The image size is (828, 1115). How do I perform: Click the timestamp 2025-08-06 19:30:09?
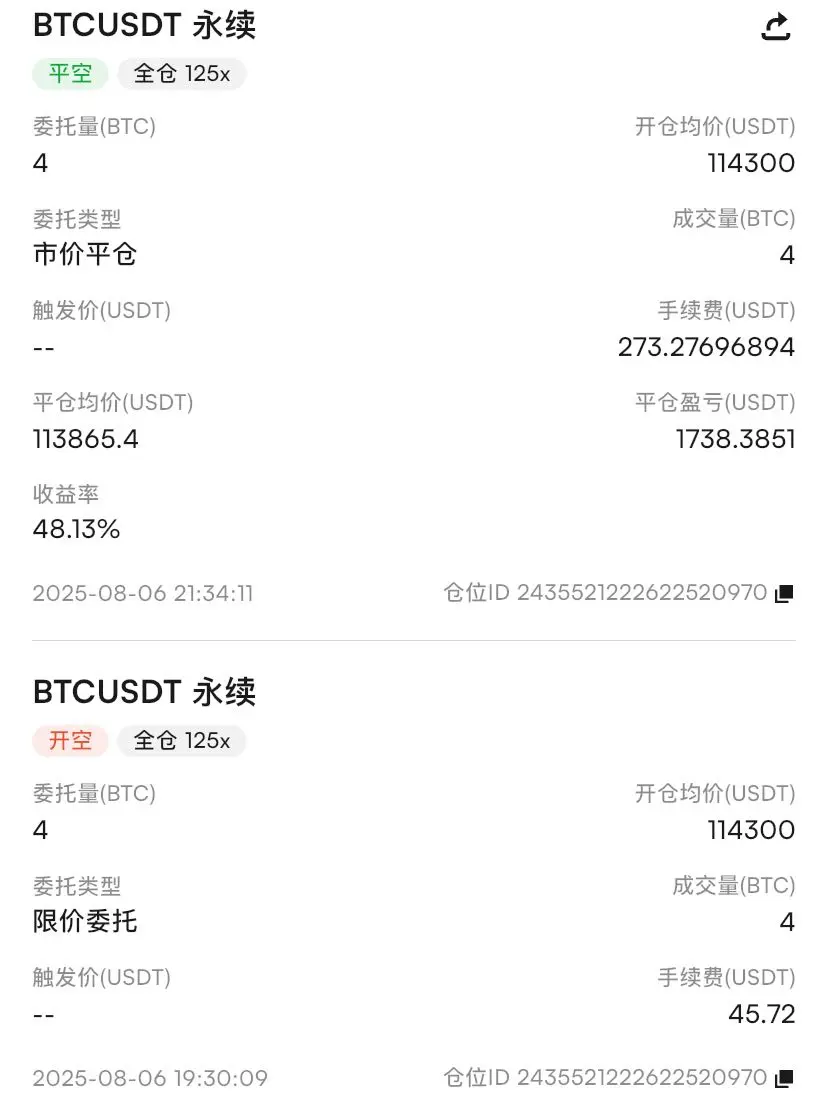coord(150,1078)
